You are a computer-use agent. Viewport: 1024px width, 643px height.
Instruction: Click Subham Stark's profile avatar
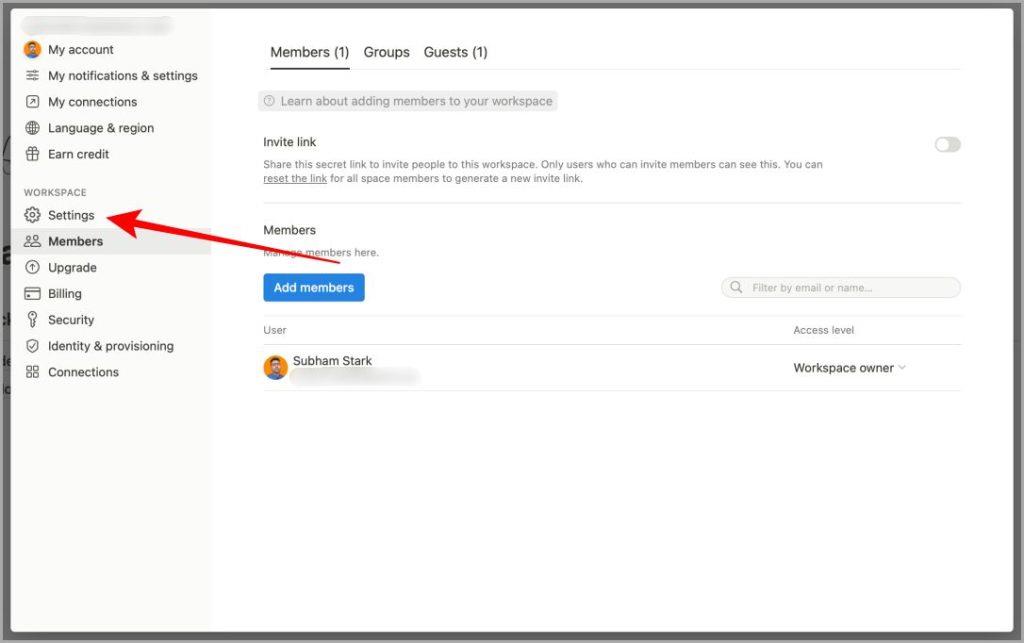point(276,368)
